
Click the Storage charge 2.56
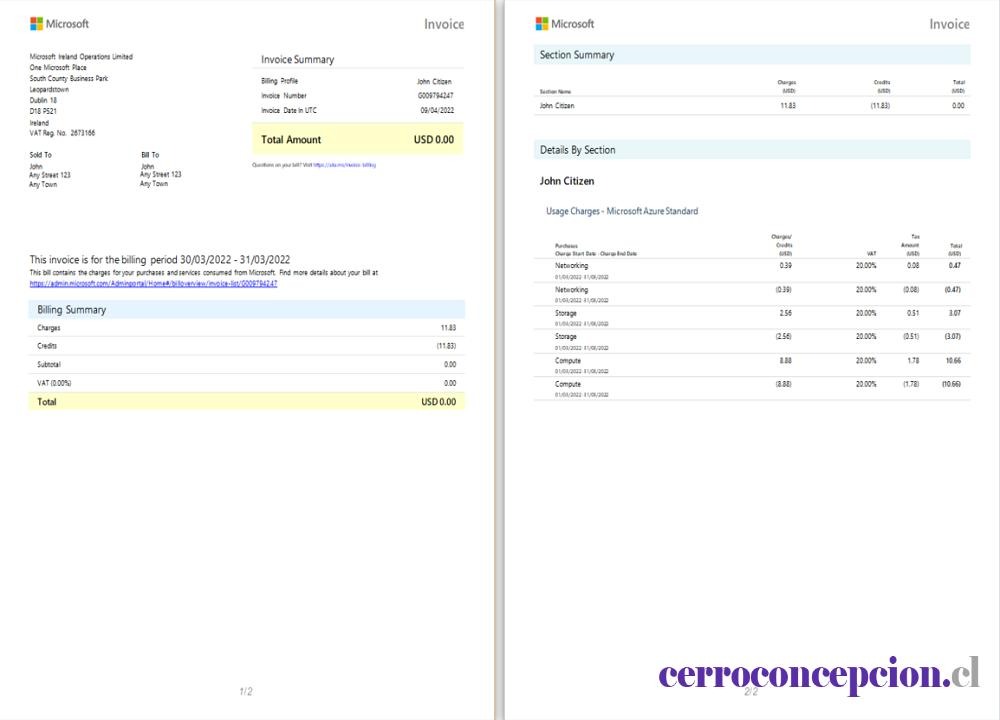(785, 313)
